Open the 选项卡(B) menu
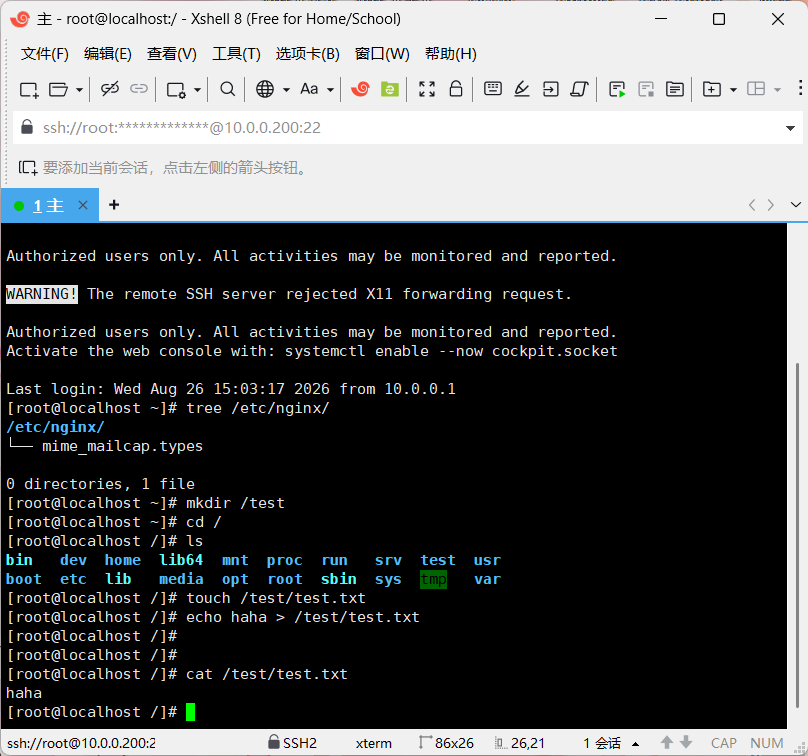 tap(307, 54)
